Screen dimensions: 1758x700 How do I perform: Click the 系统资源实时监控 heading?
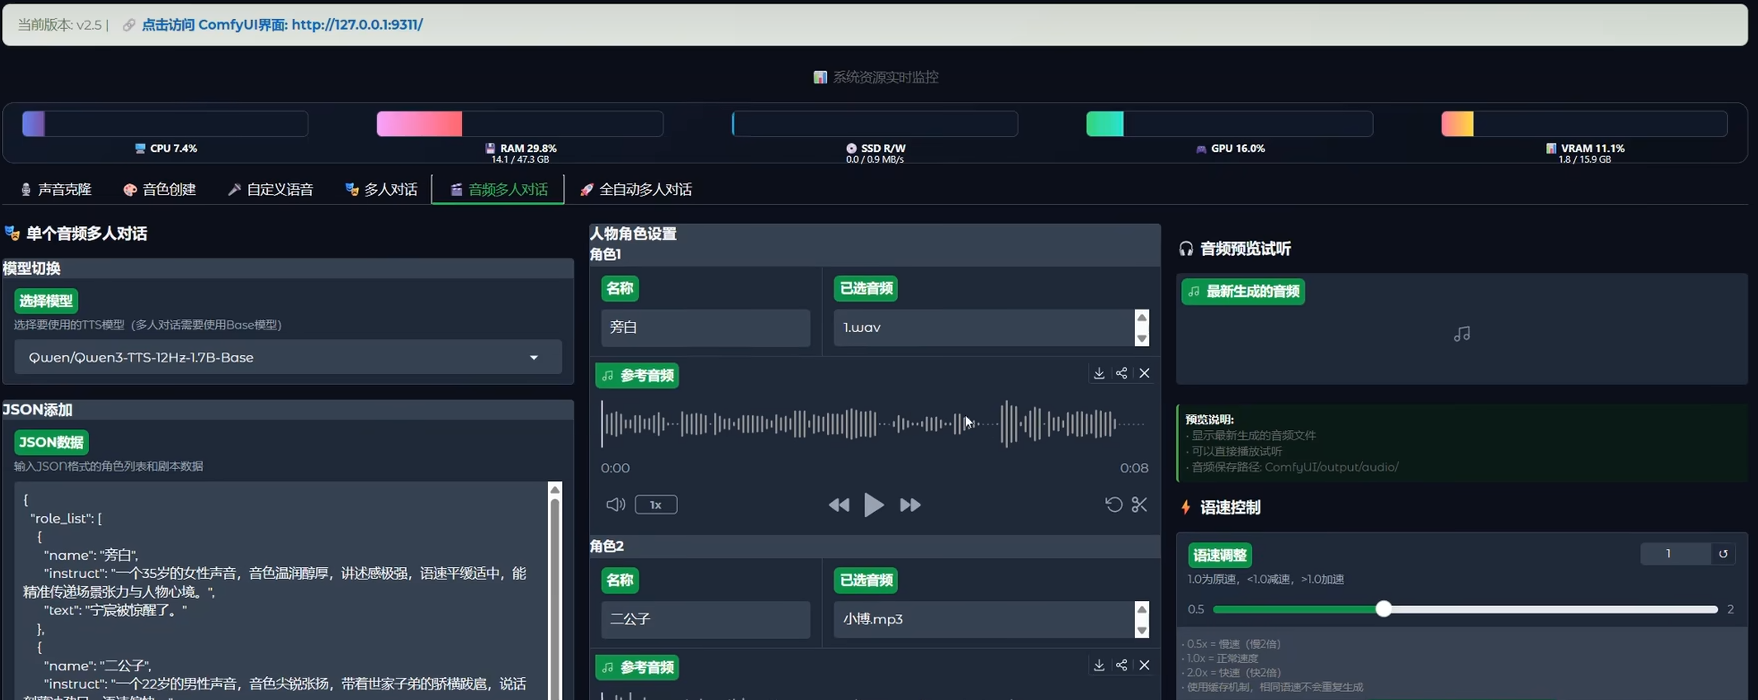click(x=876, y=77)
